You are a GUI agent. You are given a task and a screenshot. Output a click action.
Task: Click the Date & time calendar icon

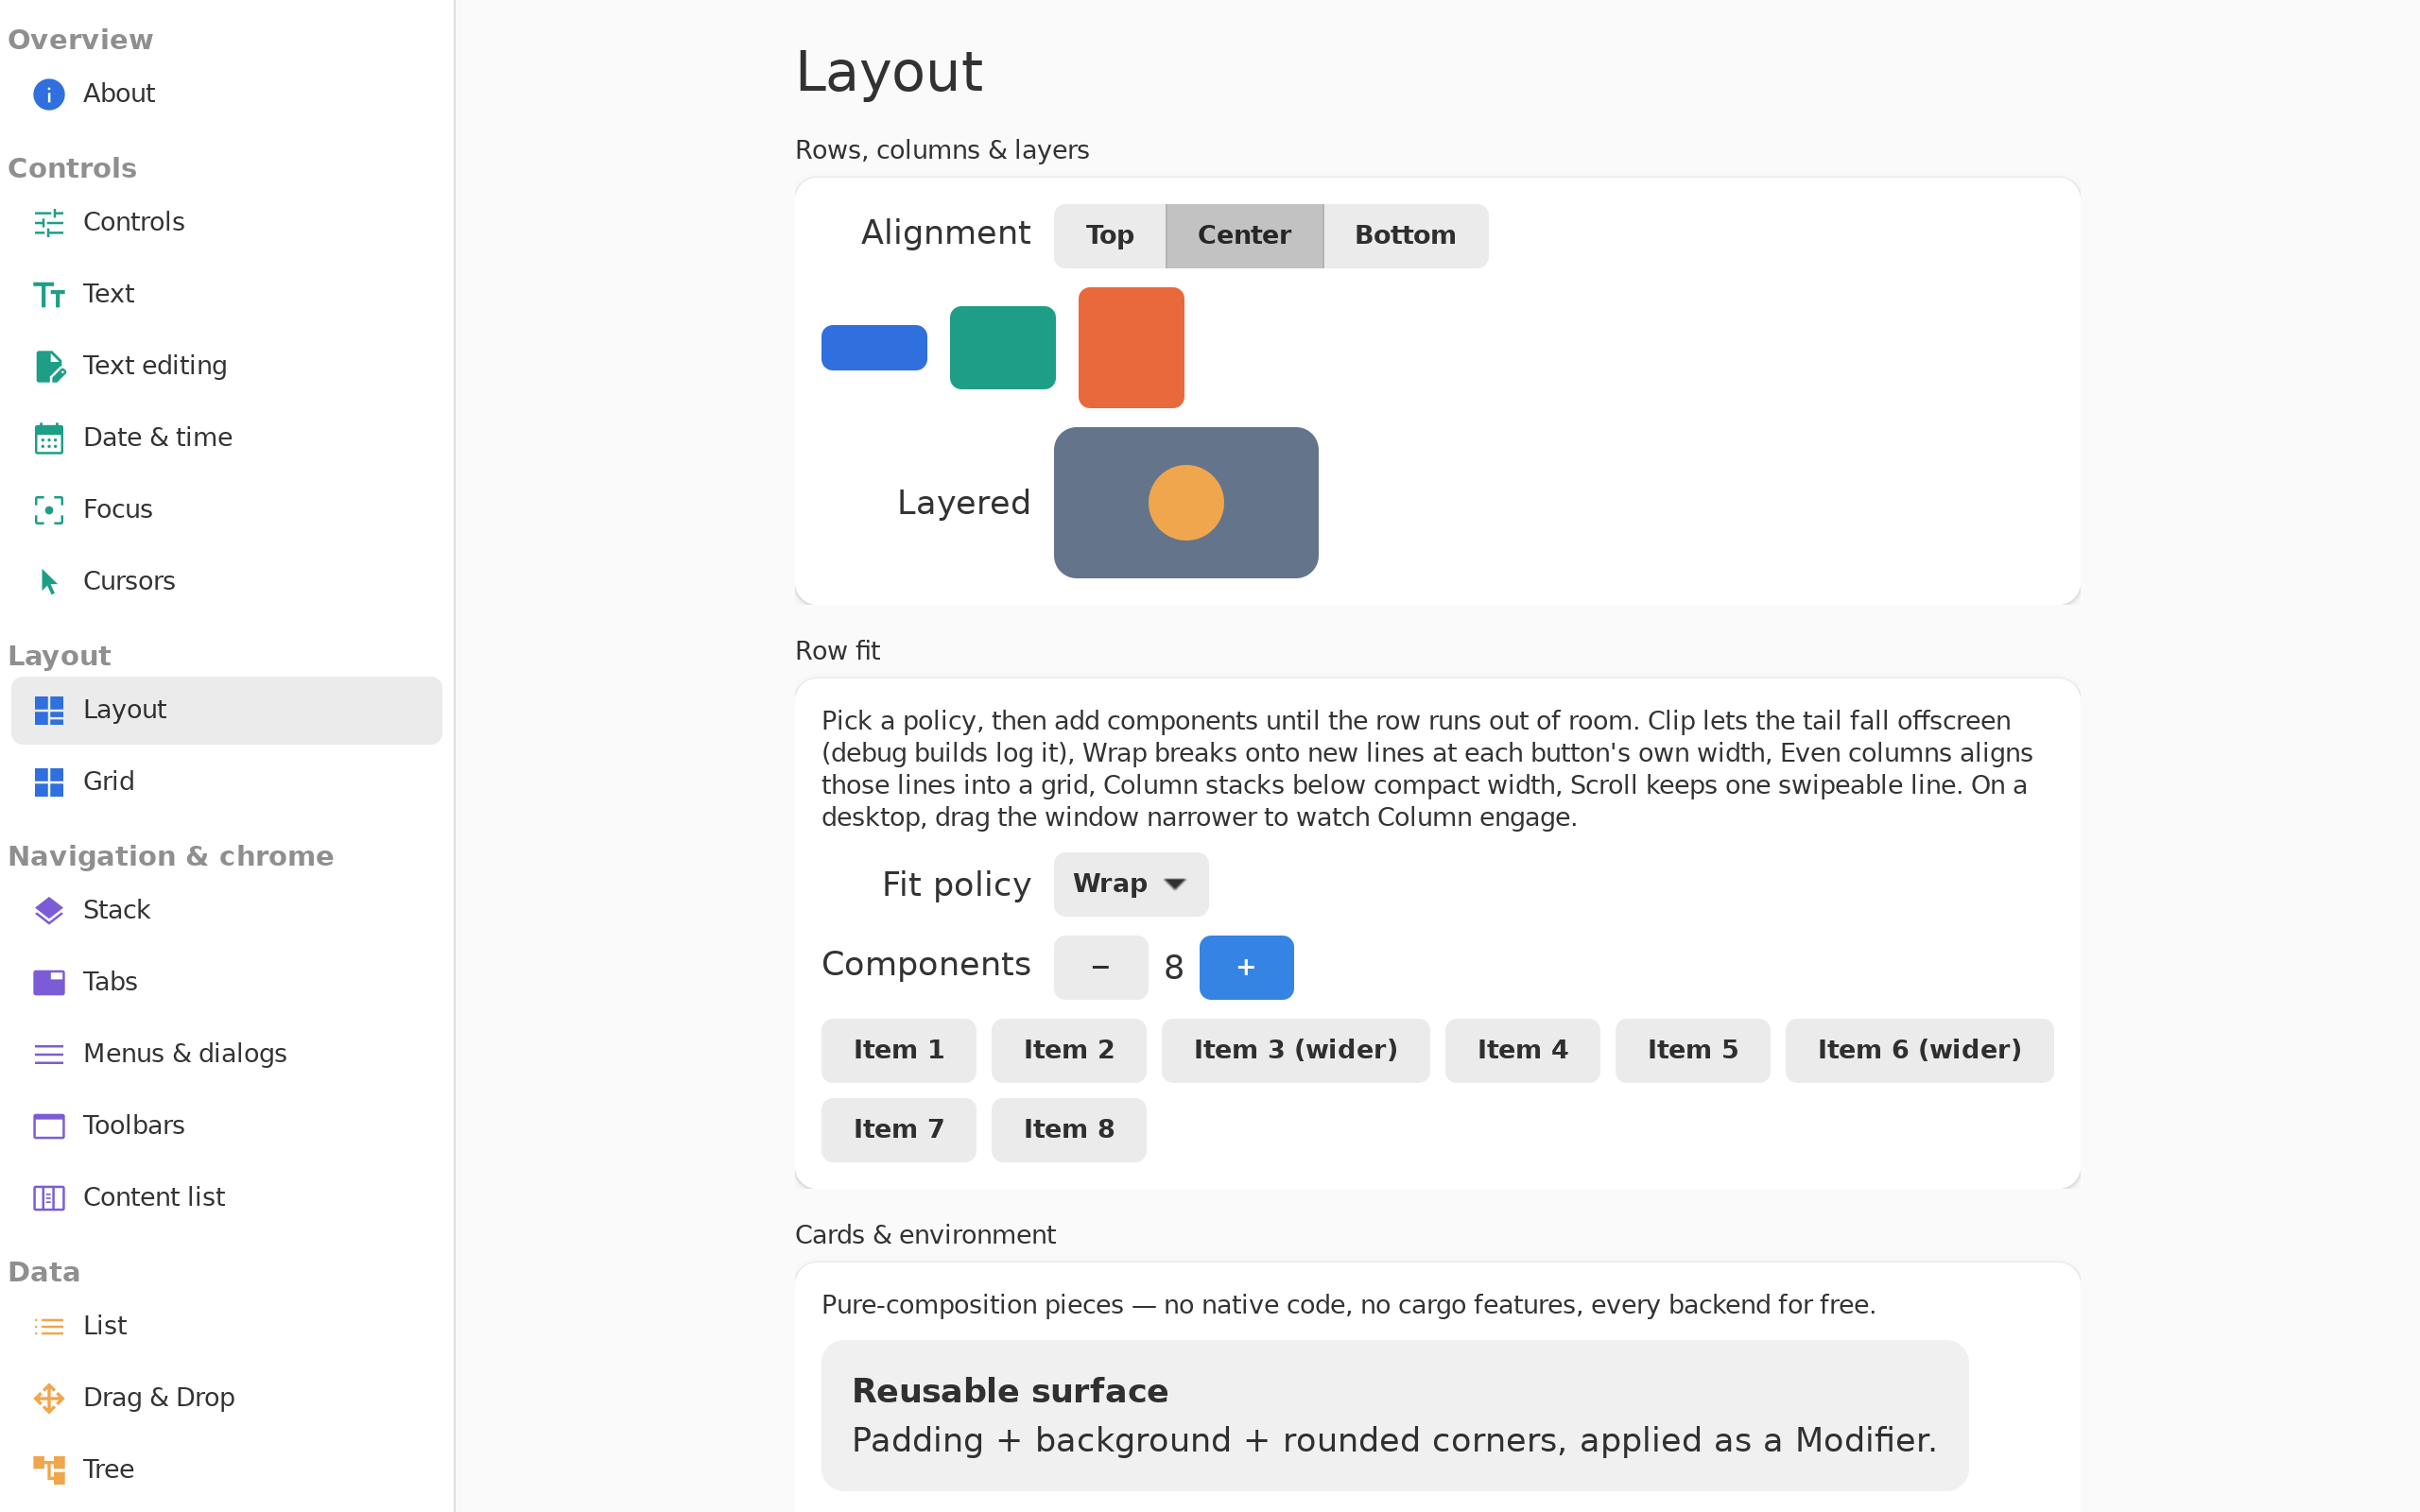pyautogui.click(x=49, y=438)
